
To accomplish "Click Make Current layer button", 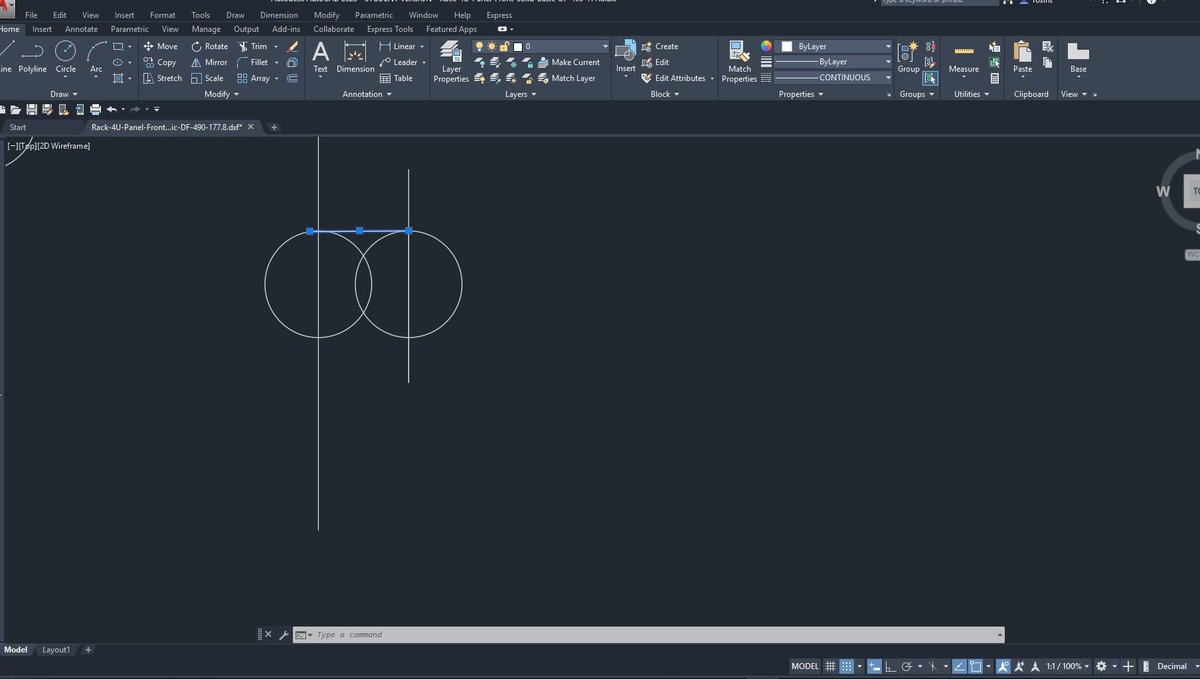I will point(568,62).
